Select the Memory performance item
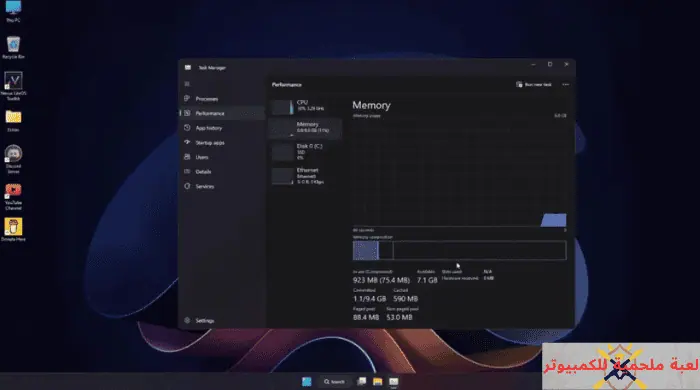Viewport: 700px width, 390px height. pyautogui.click(x=306, y=128)
